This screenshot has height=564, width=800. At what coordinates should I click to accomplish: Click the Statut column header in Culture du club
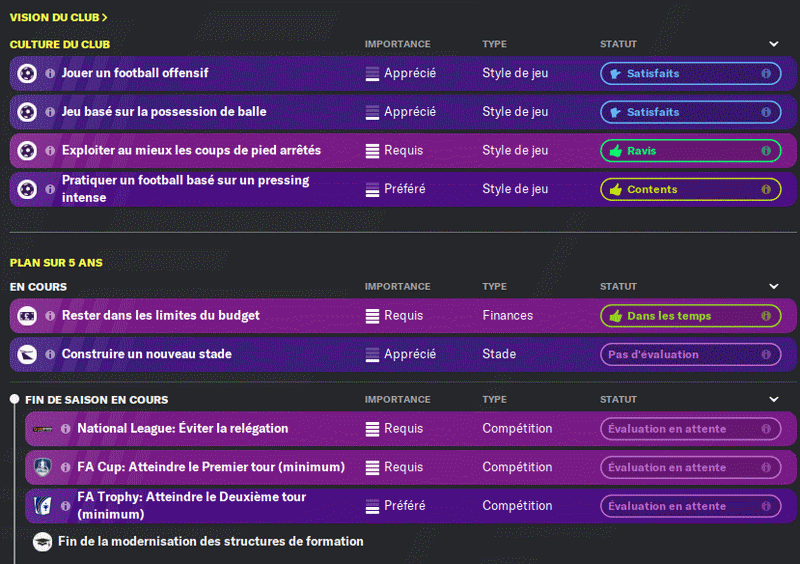pos(618,44)
